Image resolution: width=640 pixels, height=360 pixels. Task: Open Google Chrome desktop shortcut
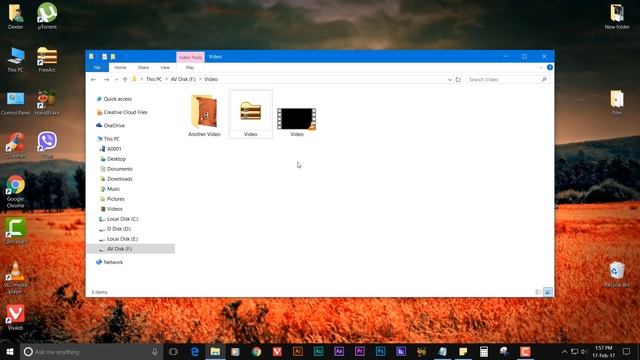[x=16, y=191]
